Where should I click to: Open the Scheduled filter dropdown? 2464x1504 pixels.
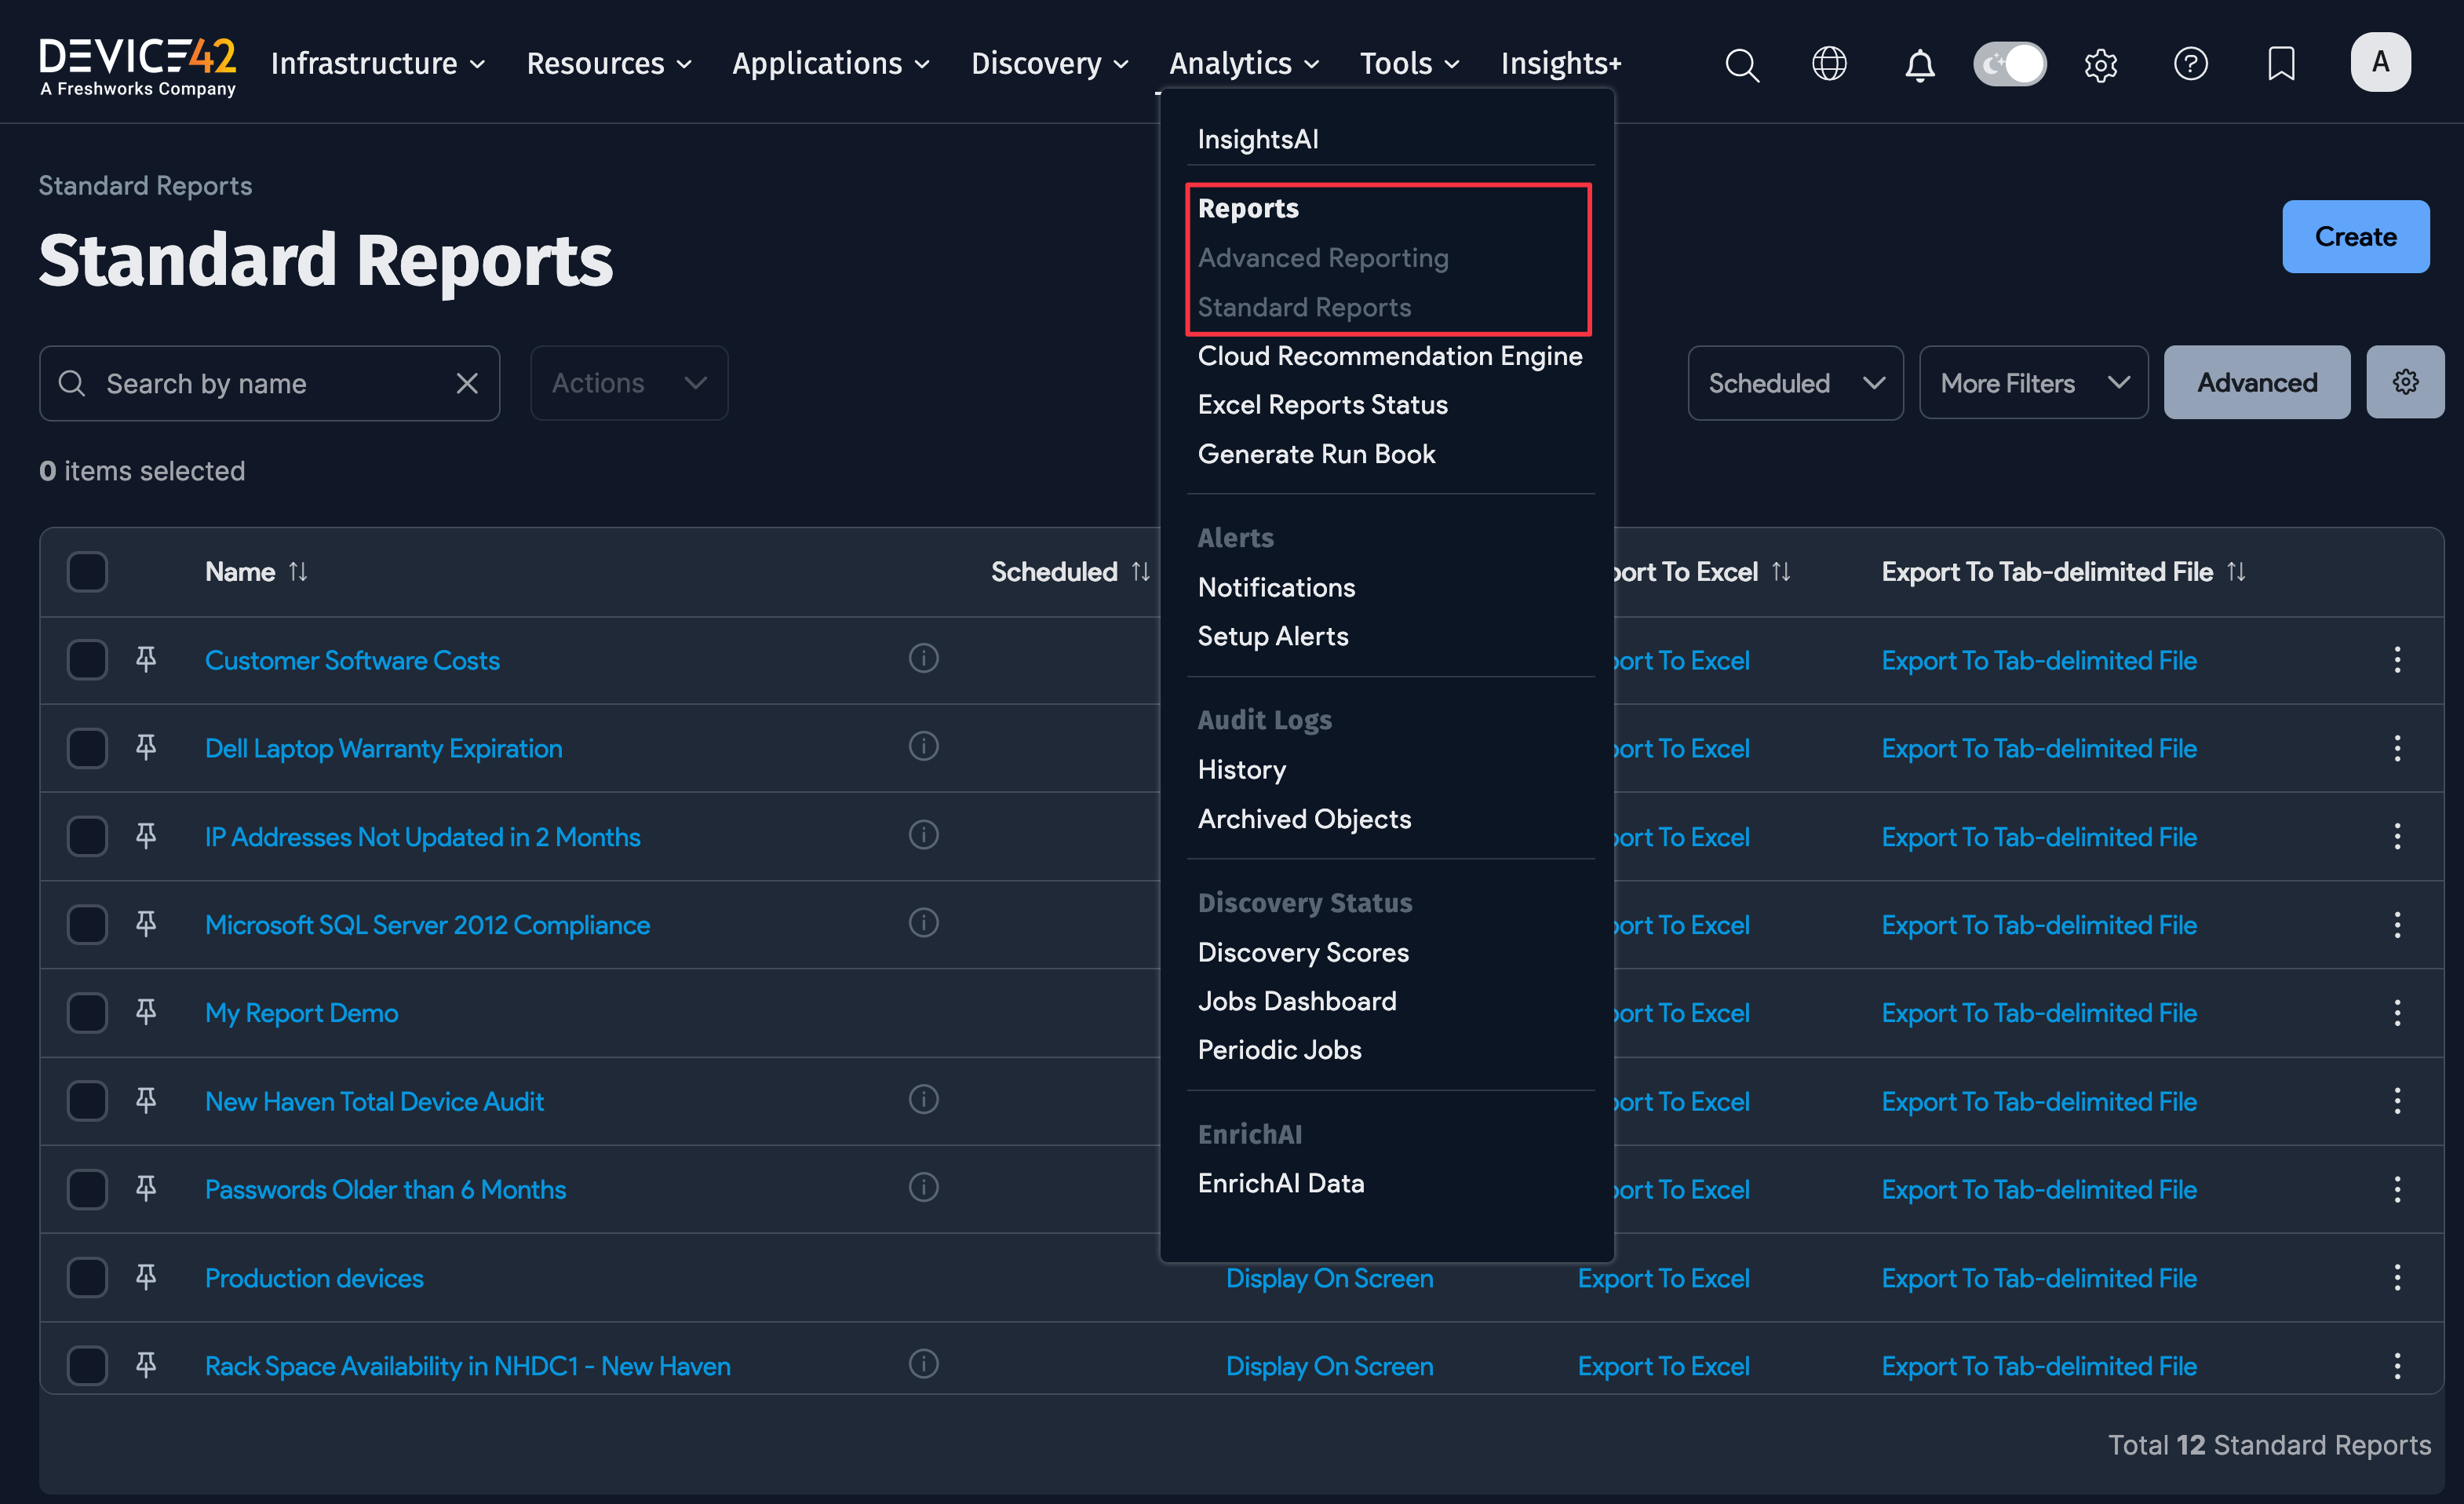click(x=1795, y=382)
